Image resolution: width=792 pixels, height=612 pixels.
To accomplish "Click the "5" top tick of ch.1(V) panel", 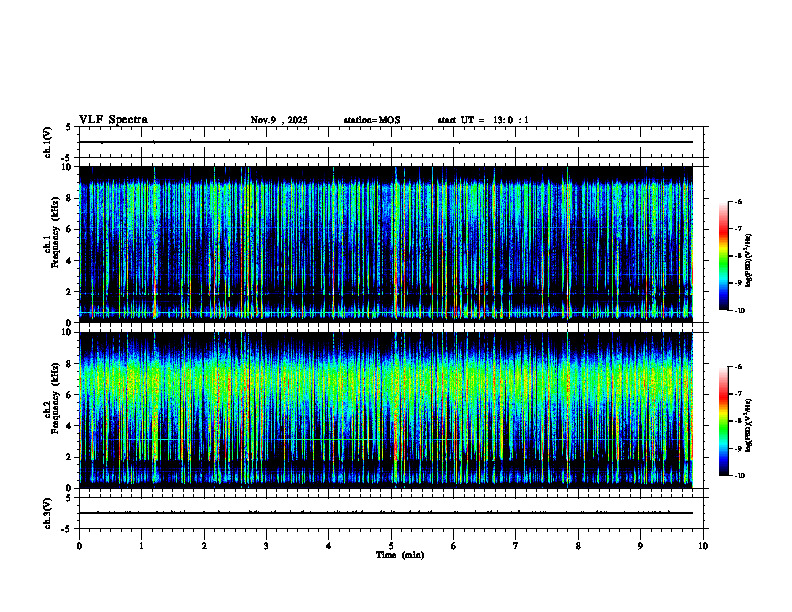I will (68, 128).
